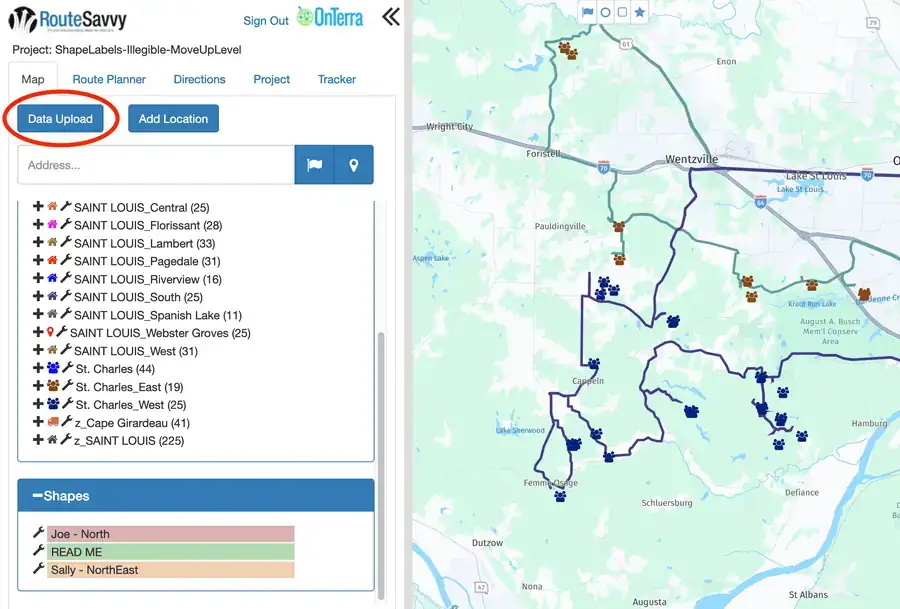Open the Tracker tab
Image resolution: width=900 pixels, height=609 pixels.
[x=337, y=79]
